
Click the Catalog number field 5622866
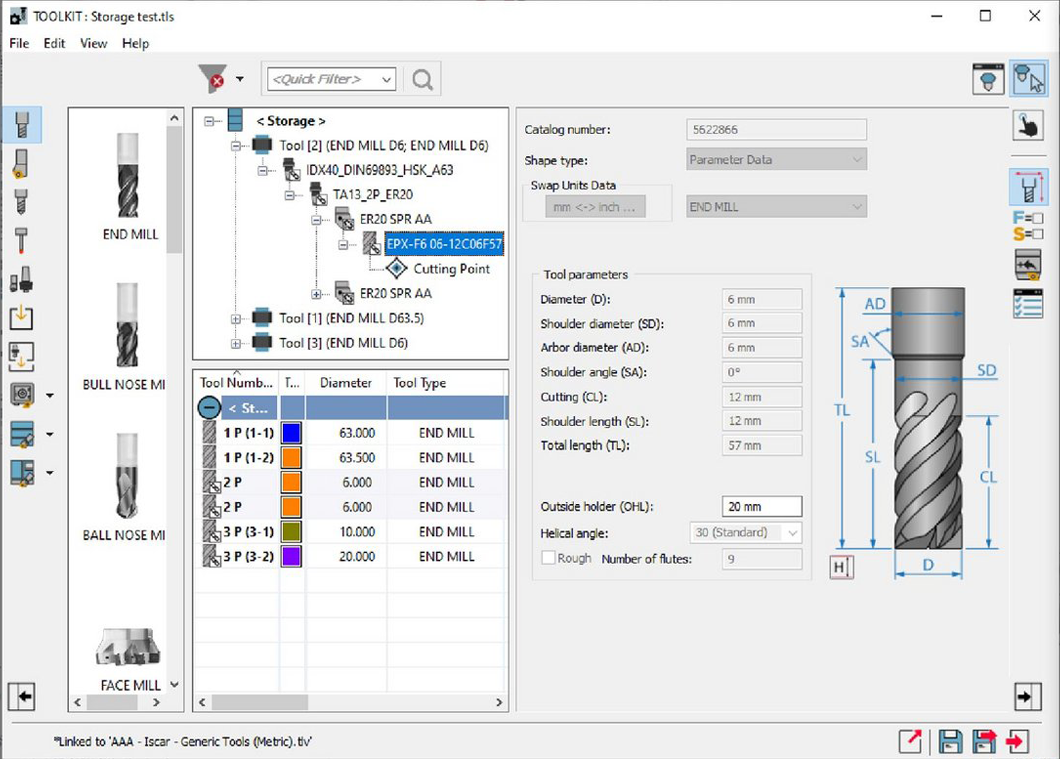point(776,129)
